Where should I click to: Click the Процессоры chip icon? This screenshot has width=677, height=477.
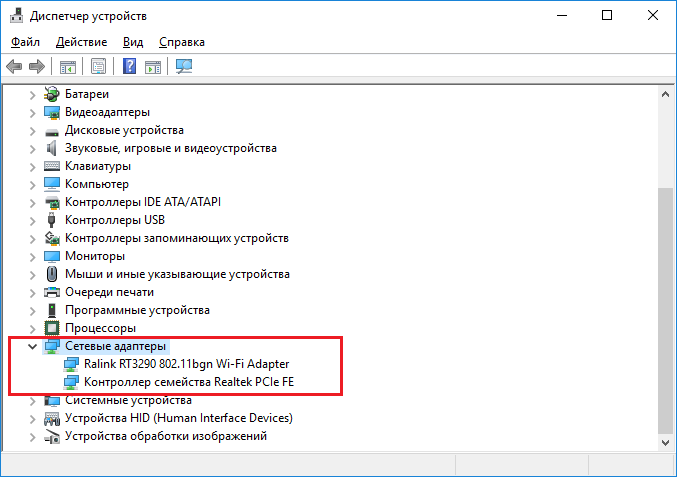[52, 328]
